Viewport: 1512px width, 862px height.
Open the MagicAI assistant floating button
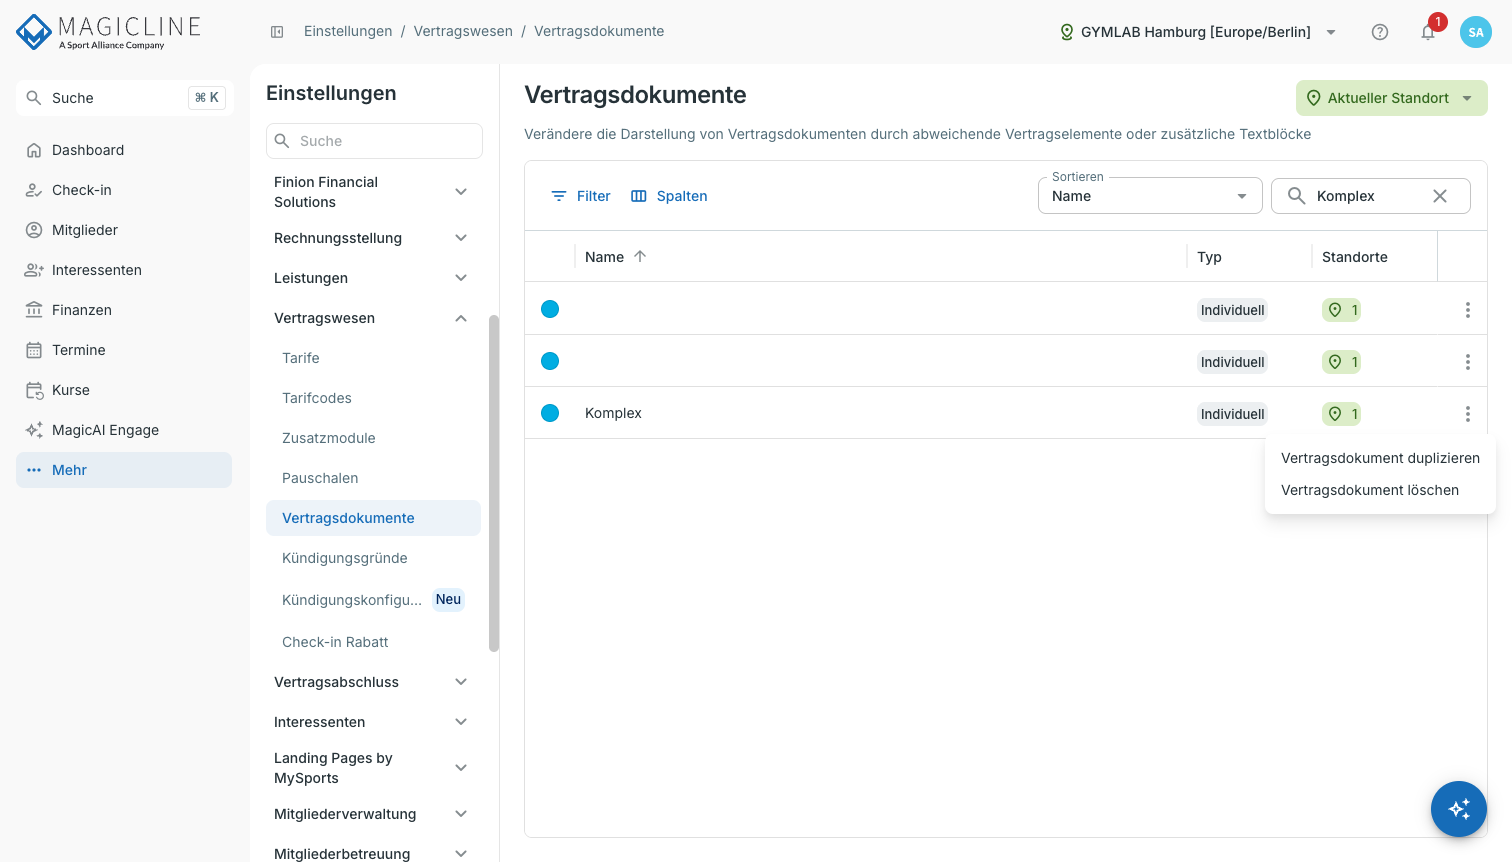1459,809
